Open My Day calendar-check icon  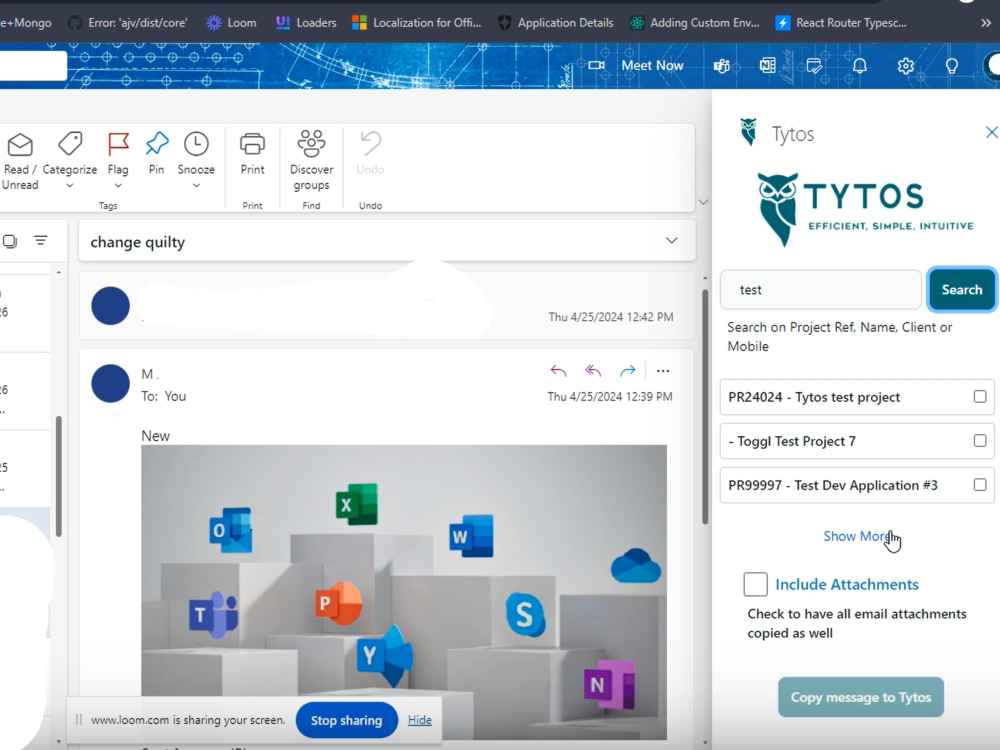(x=814, y=66)
